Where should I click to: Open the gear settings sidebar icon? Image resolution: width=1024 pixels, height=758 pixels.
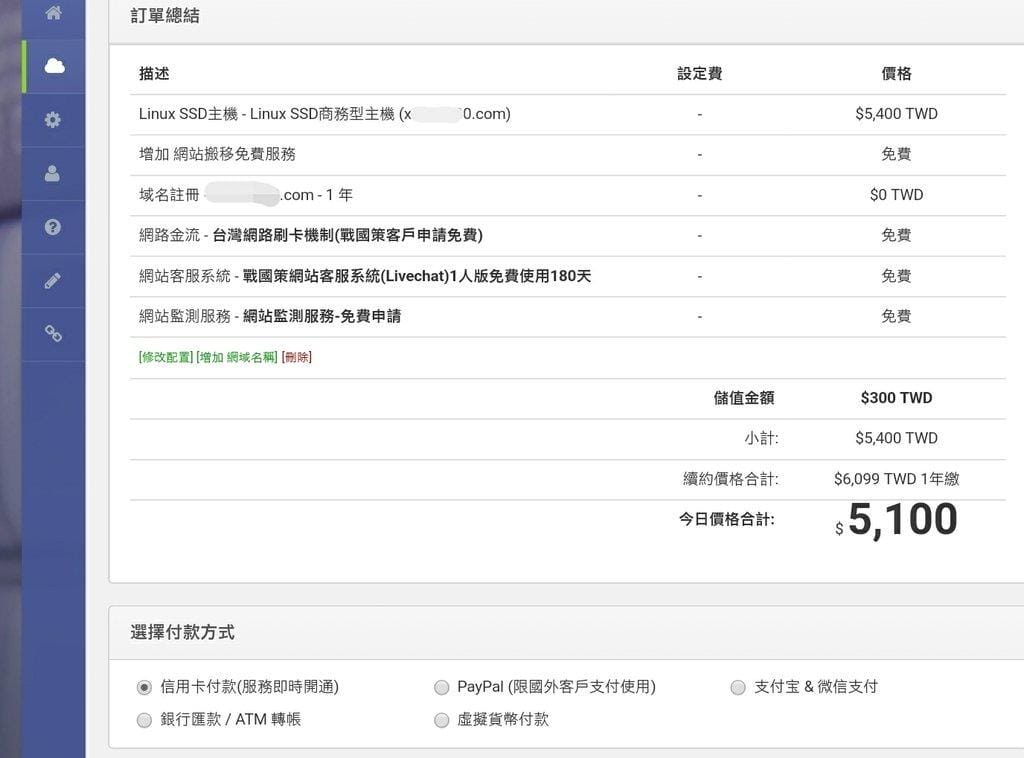click(53, 119)
